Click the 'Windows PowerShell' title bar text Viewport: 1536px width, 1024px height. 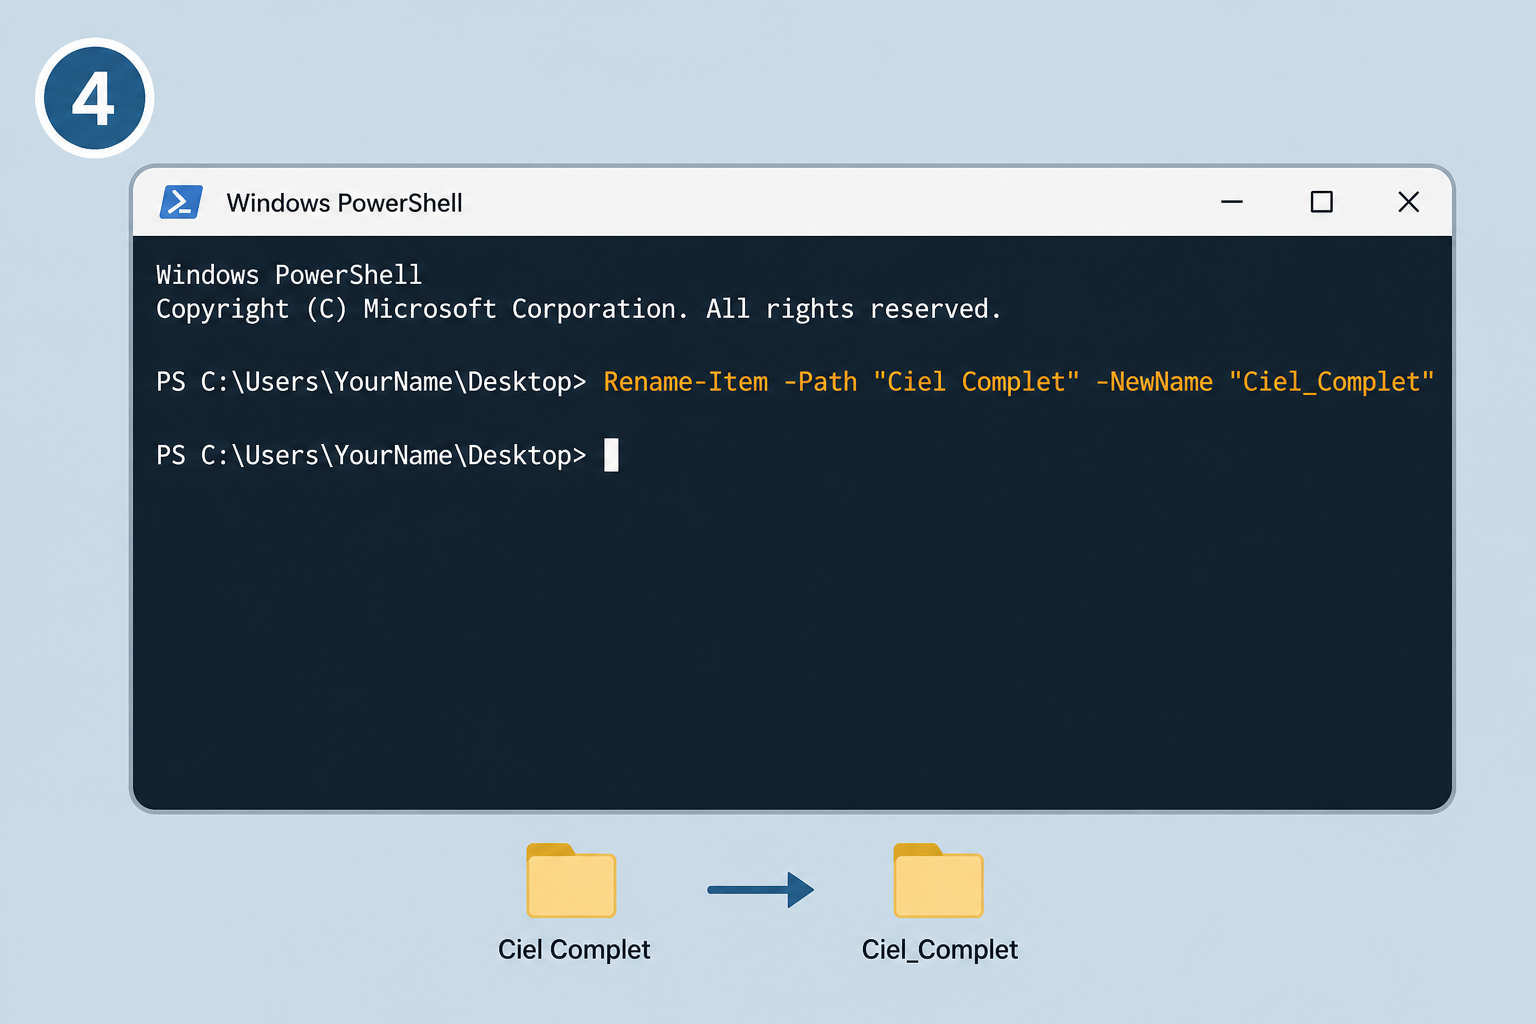point(344,203)
